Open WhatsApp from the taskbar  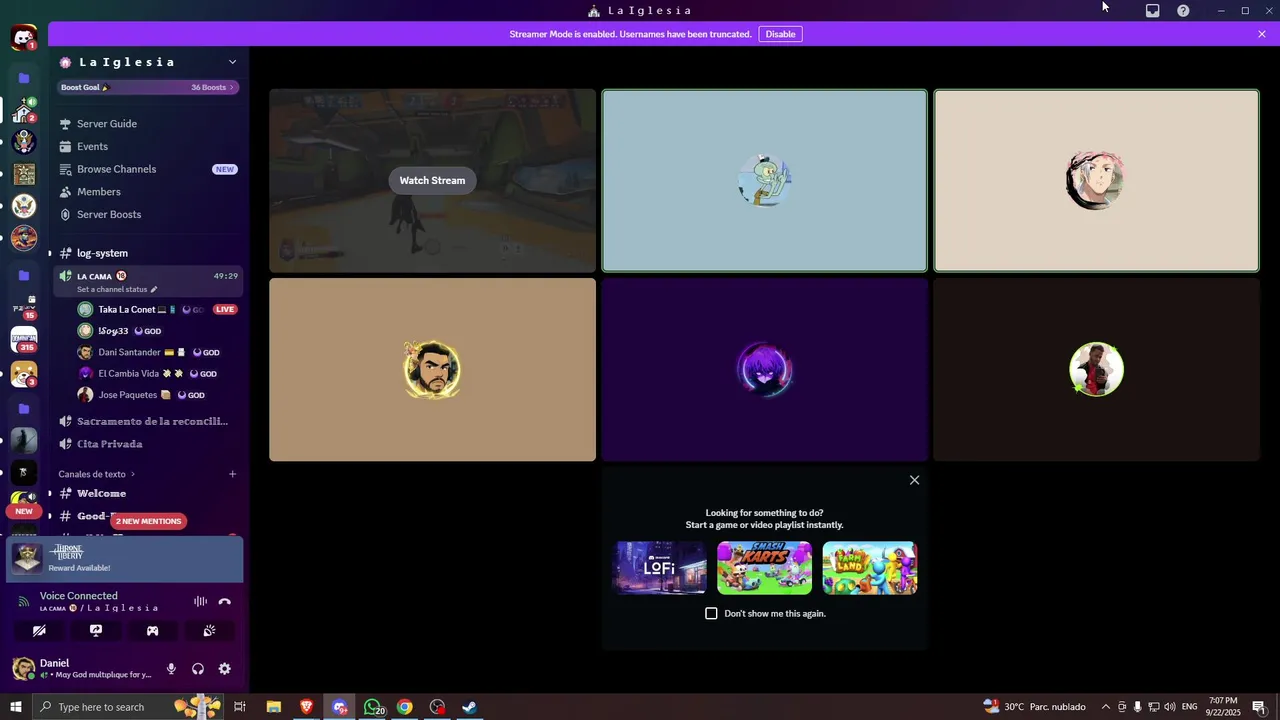[x=373, y=707]
